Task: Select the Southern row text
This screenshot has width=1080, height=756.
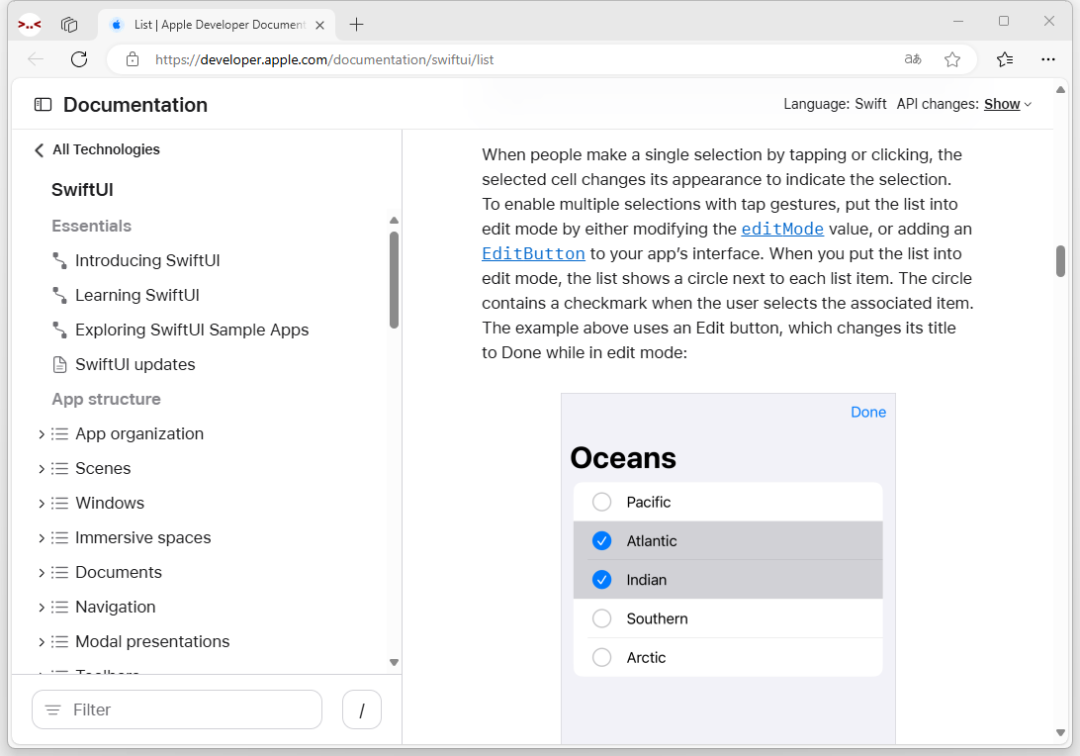Action: (x=657, y=618)
